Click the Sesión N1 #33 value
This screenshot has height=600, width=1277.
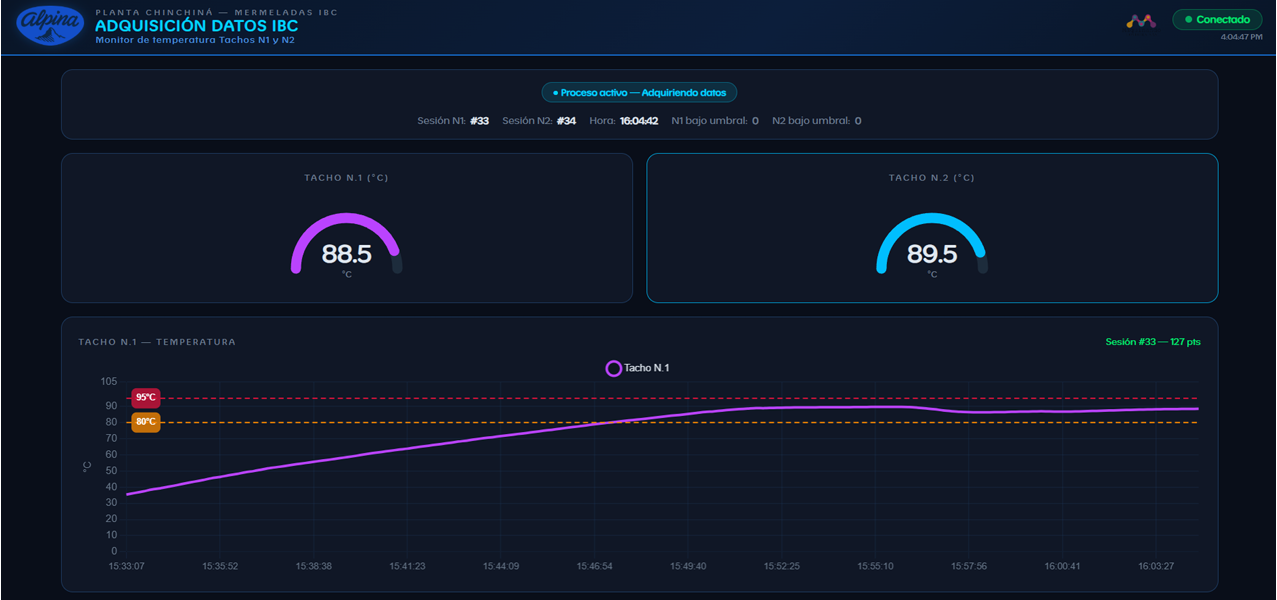pyautogui.click(x=480, y=121)
